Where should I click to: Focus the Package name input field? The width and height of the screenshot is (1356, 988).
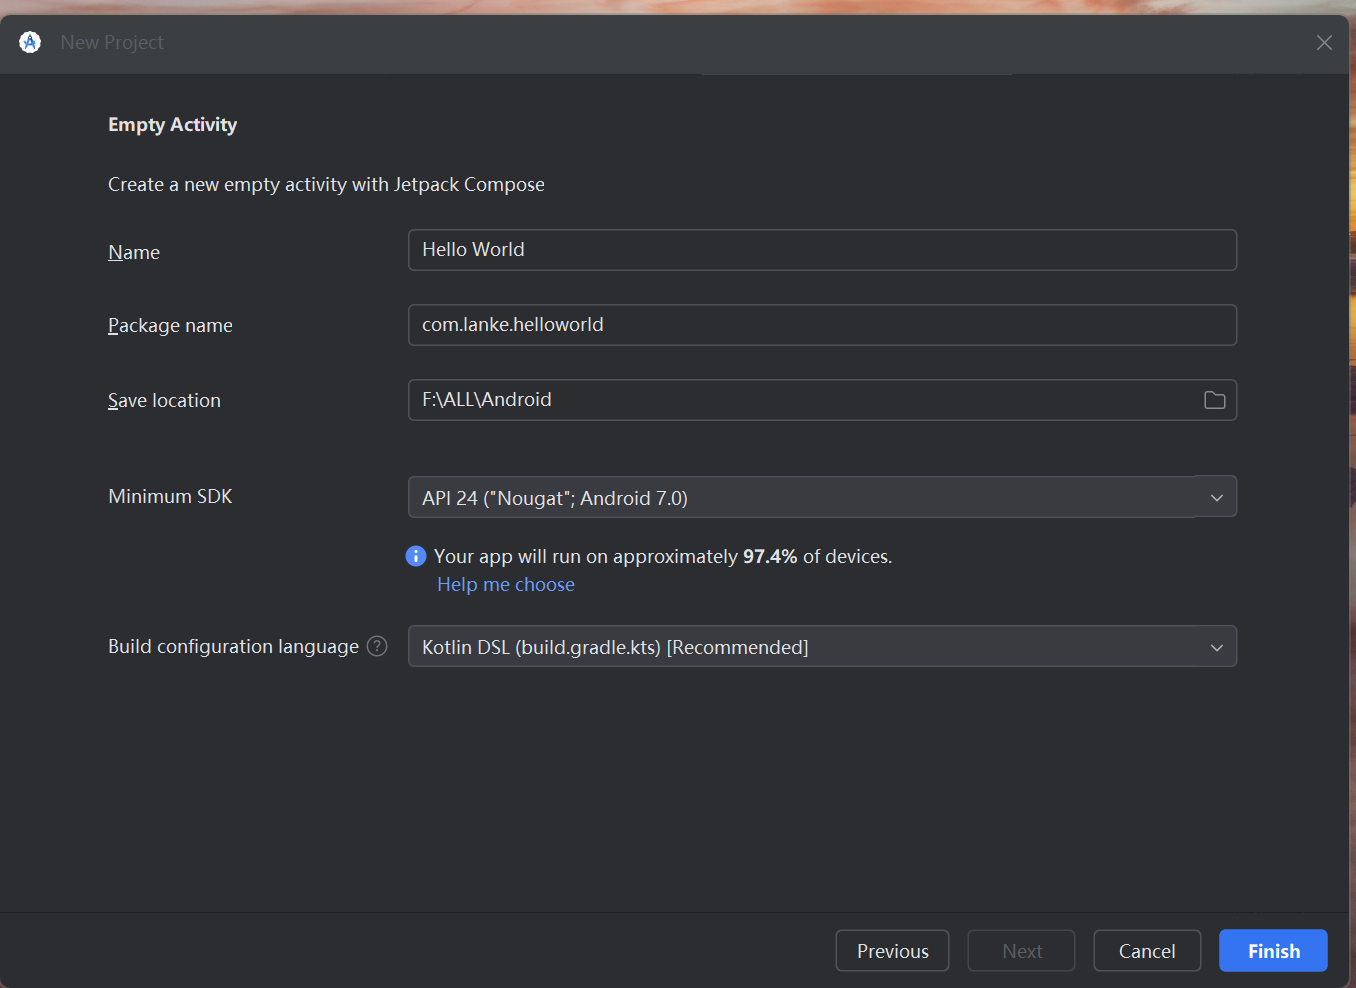(822, 325)
